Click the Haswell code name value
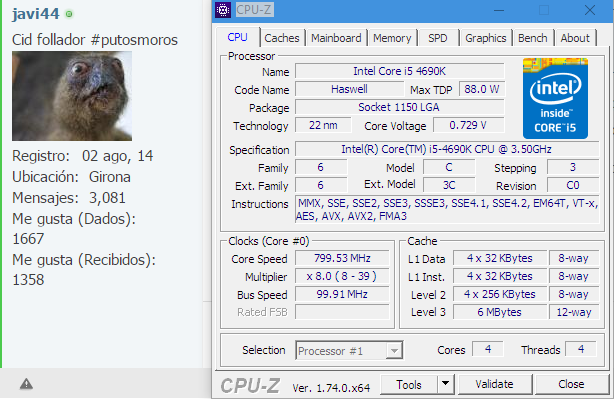Image resolution: width=614 pixels, height=399 pixels. tap(349, 89)
